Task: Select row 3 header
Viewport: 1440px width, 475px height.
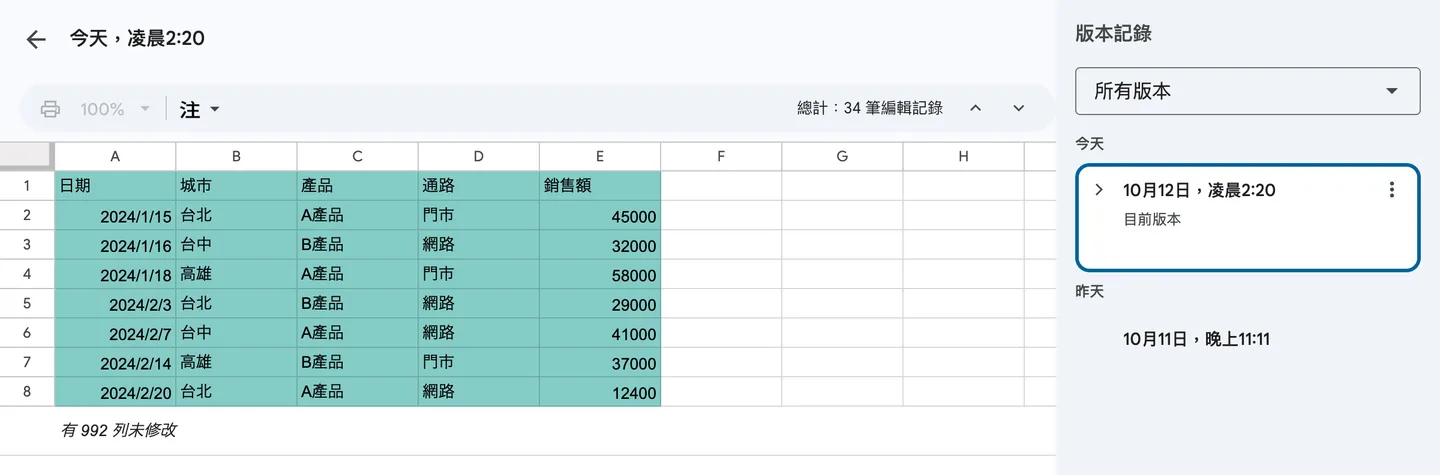Action: (x=27, y=244)
